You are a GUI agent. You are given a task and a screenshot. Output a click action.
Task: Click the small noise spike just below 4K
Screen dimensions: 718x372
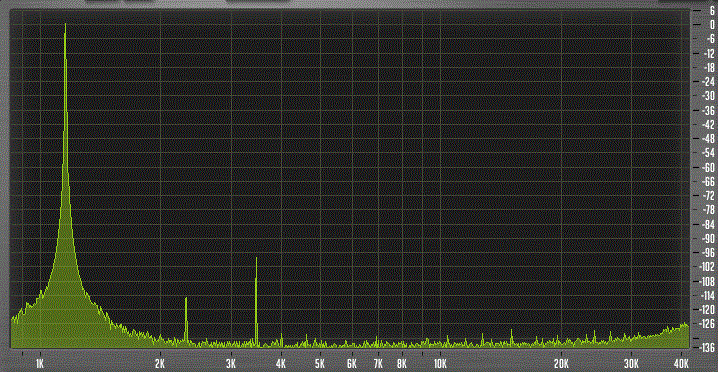point(281,339)
